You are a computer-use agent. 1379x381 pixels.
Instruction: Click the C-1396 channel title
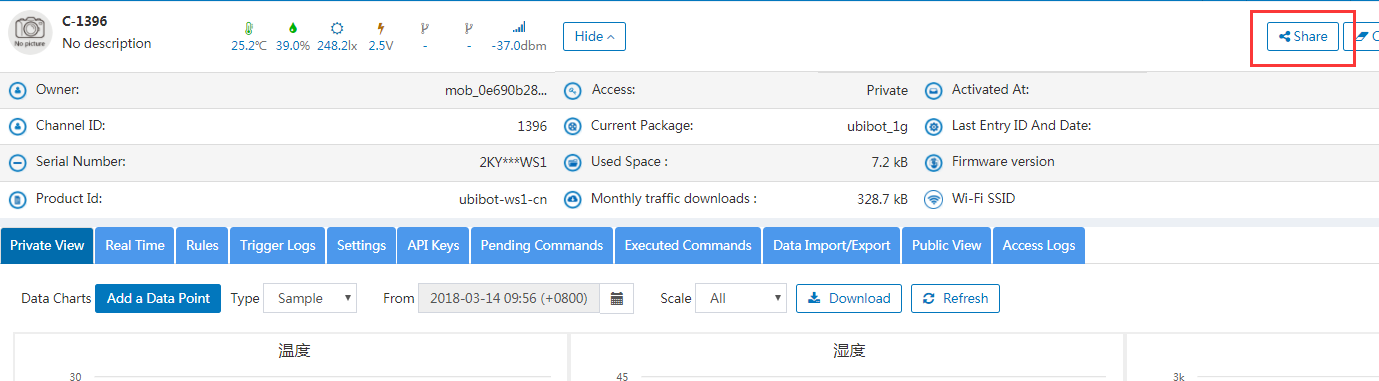click(84, 21)
